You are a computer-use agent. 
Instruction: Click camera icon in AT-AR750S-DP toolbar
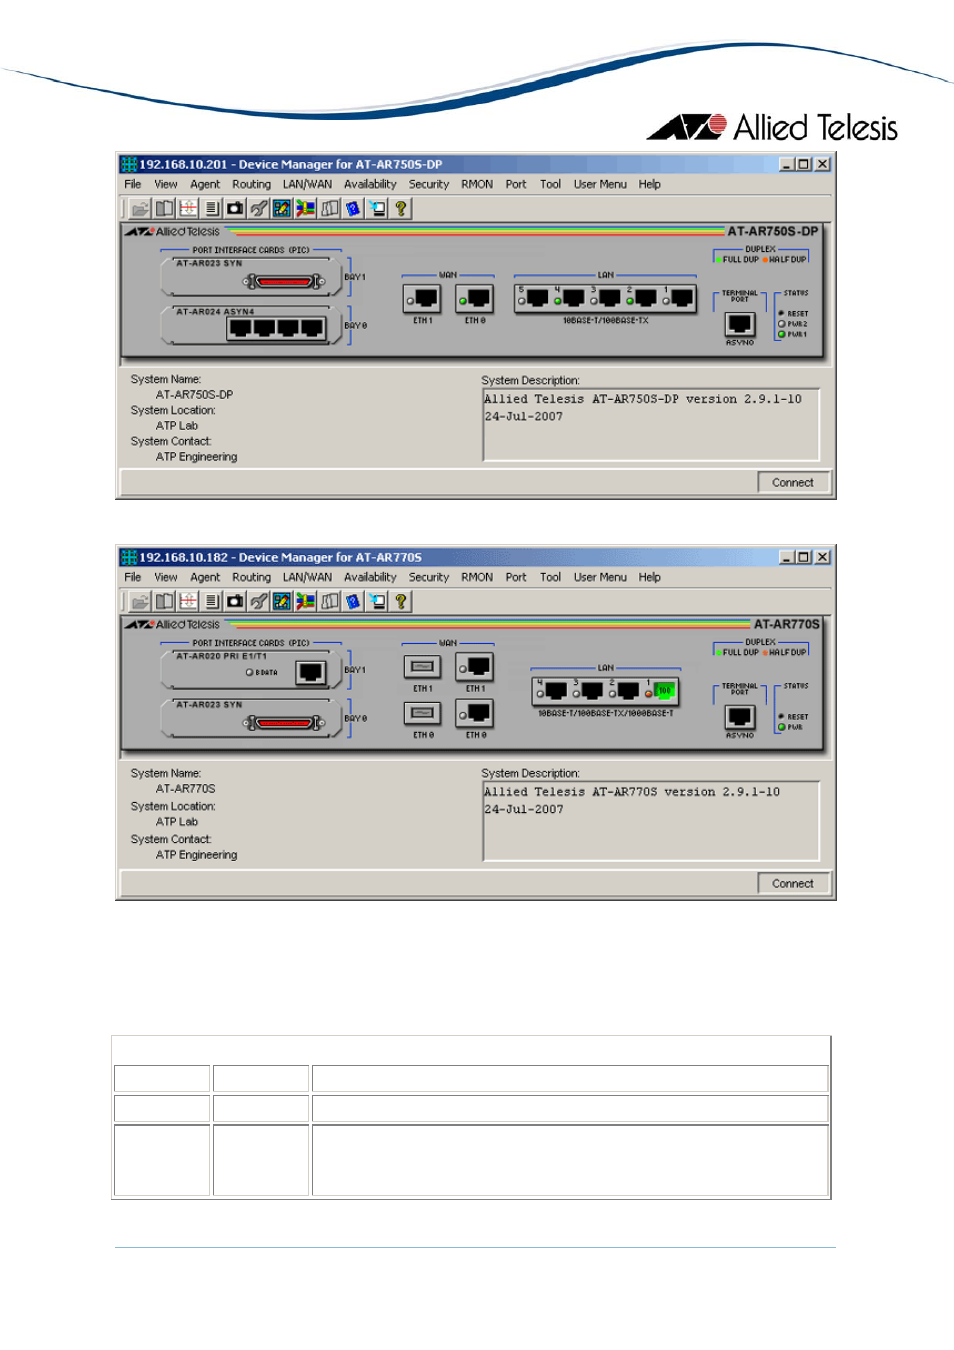pyautogui.click(x=235, y=208)
